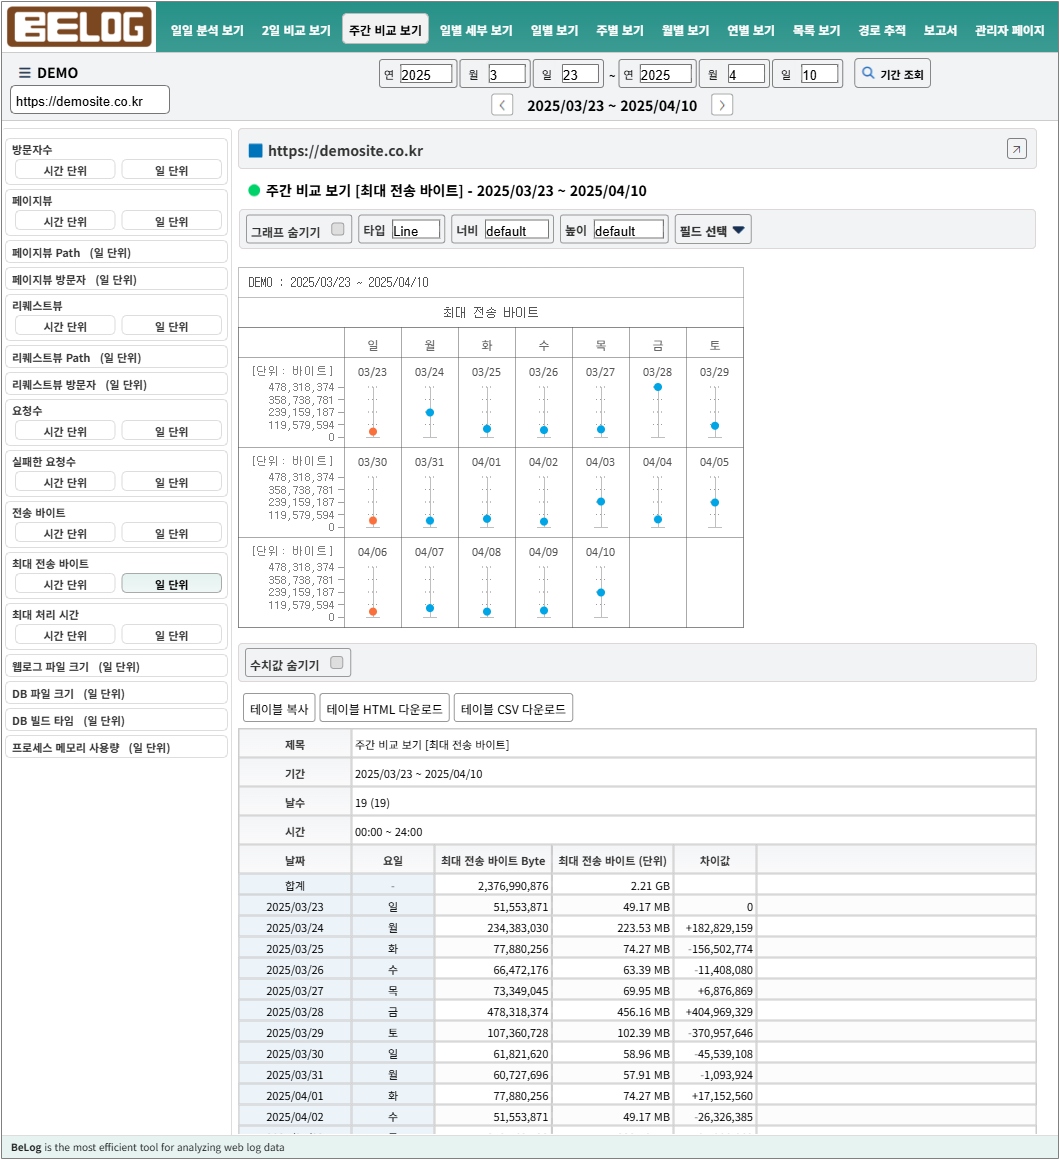Switch to the 목록 보기 tab
The height and width of the screenshot is (1160, 1060).
tap(817, 30)
